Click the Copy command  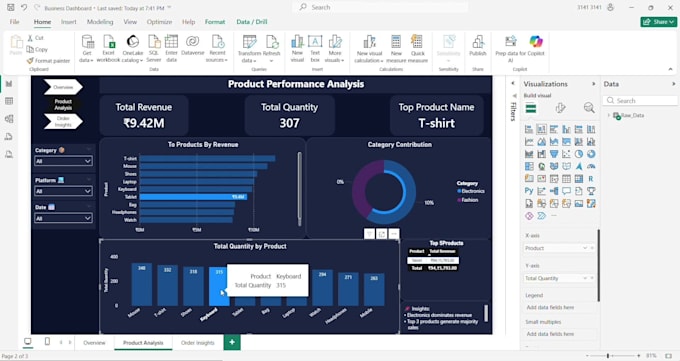[37, 49]
